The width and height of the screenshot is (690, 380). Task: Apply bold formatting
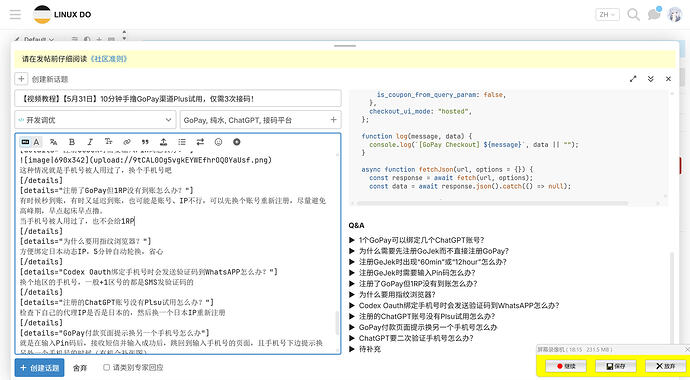point(72,142)
